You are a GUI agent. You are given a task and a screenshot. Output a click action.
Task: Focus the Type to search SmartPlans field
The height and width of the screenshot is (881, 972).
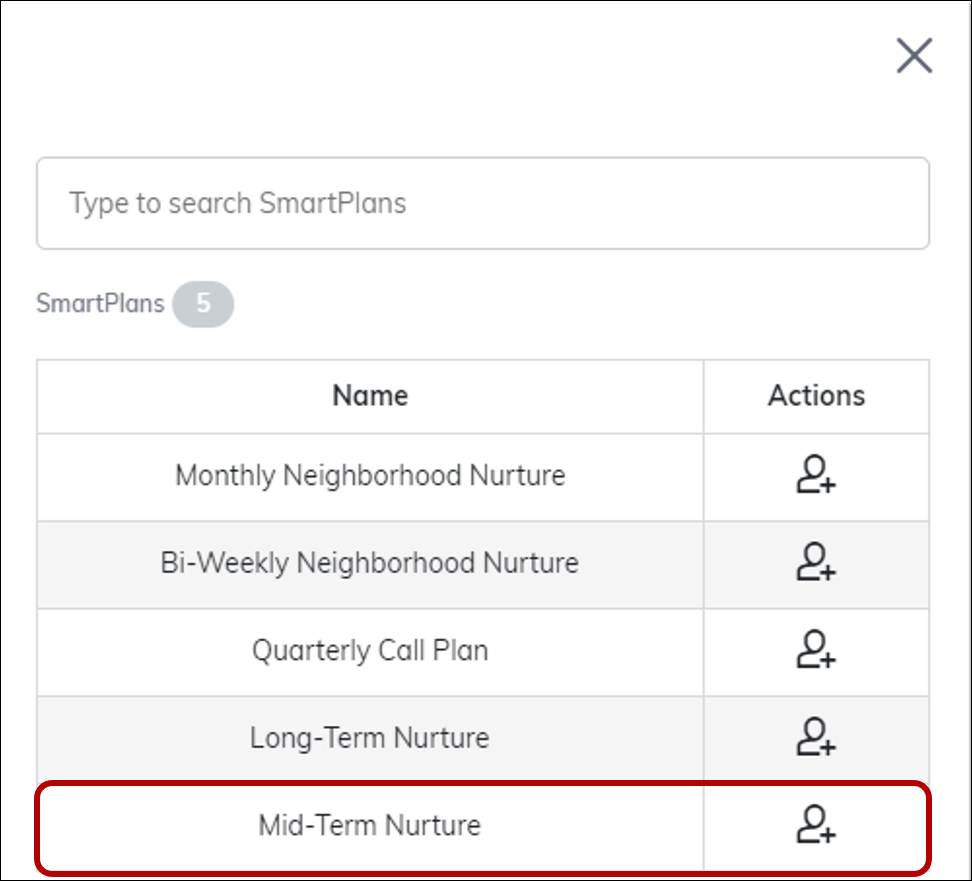point(483,203)
